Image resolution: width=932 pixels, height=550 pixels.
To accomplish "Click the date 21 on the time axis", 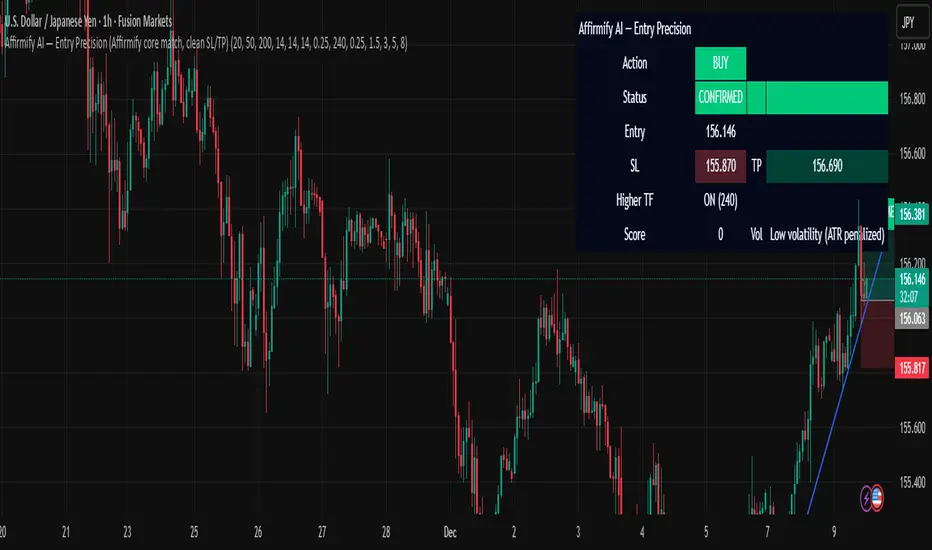I will tap(65, 532).
